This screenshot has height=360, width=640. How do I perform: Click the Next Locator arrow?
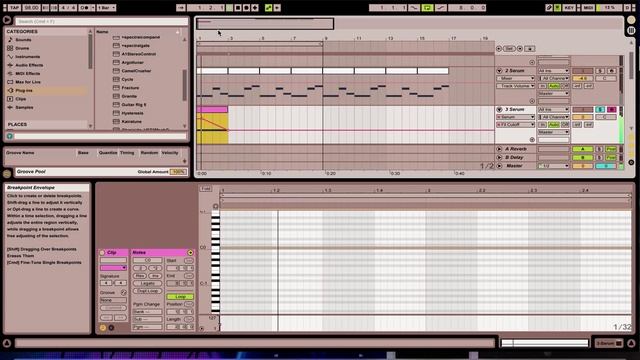pos(520,49)
